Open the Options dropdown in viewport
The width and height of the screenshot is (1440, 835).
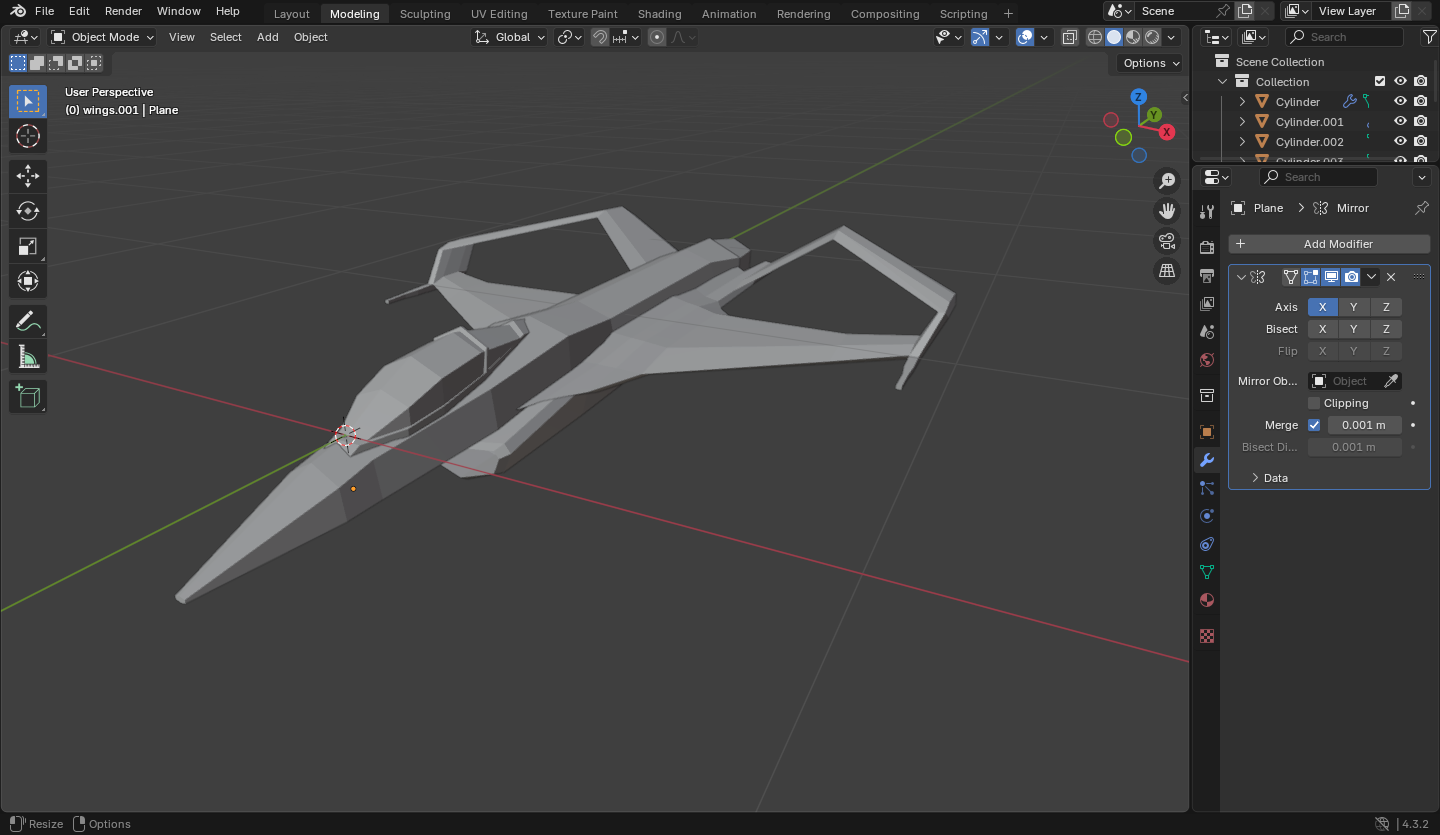pos(1150,63)
